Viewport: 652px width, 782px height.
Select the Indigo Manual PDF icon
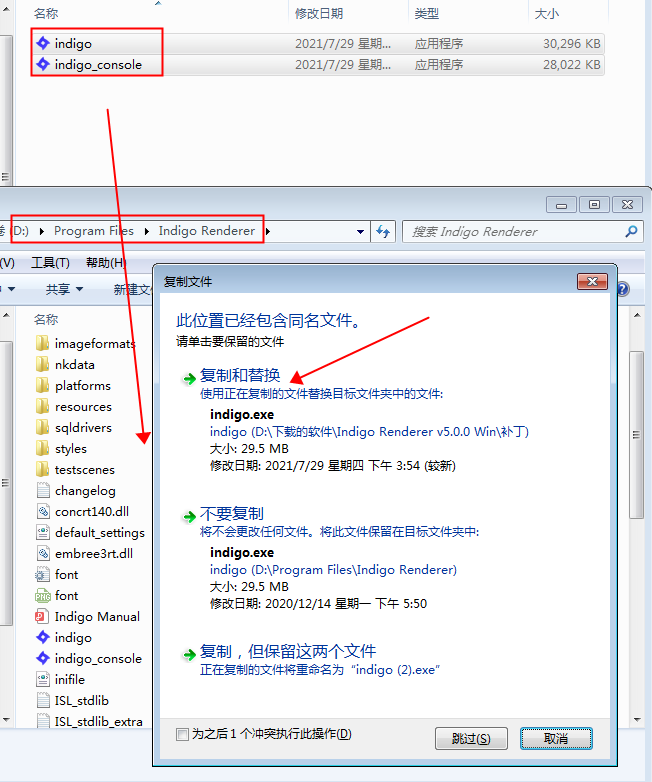[43, 616]
